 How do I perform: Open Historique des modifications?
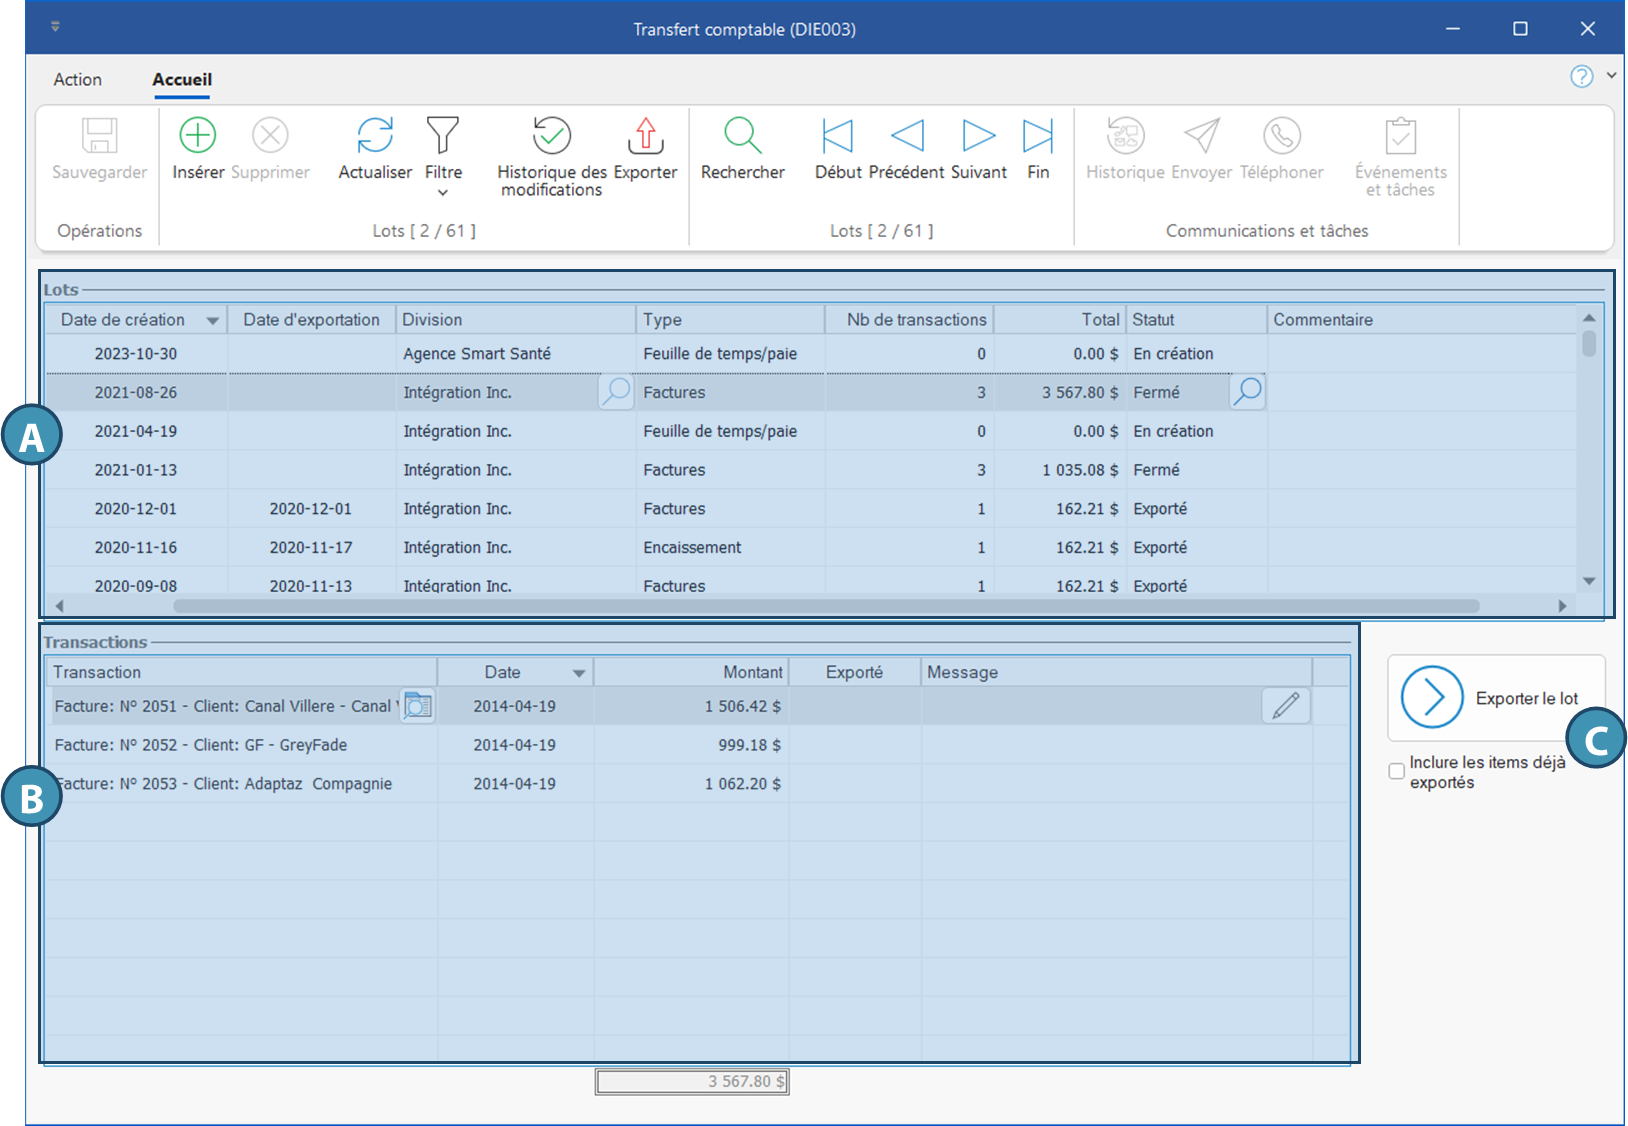point(551,135)
